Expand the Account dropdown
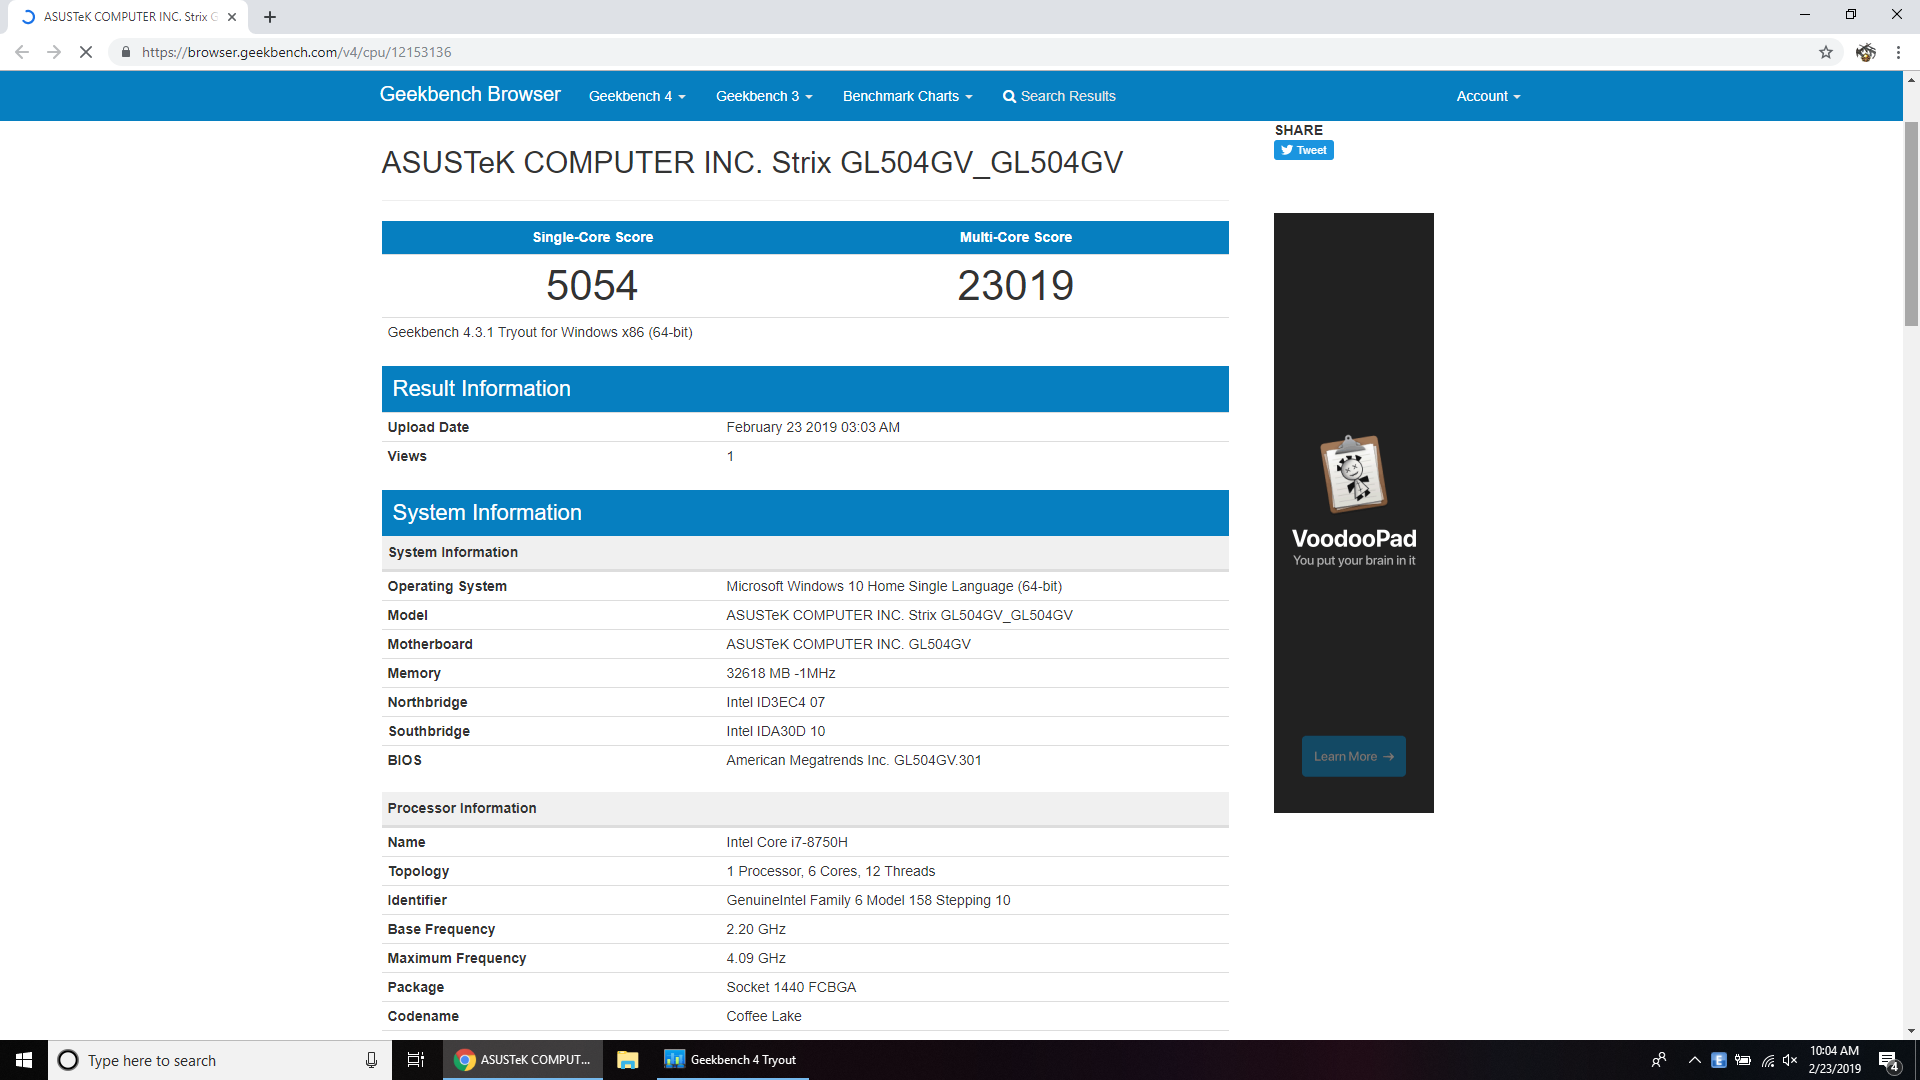The height and width of the screenshot is (1080, 1920). (1488, 96)
